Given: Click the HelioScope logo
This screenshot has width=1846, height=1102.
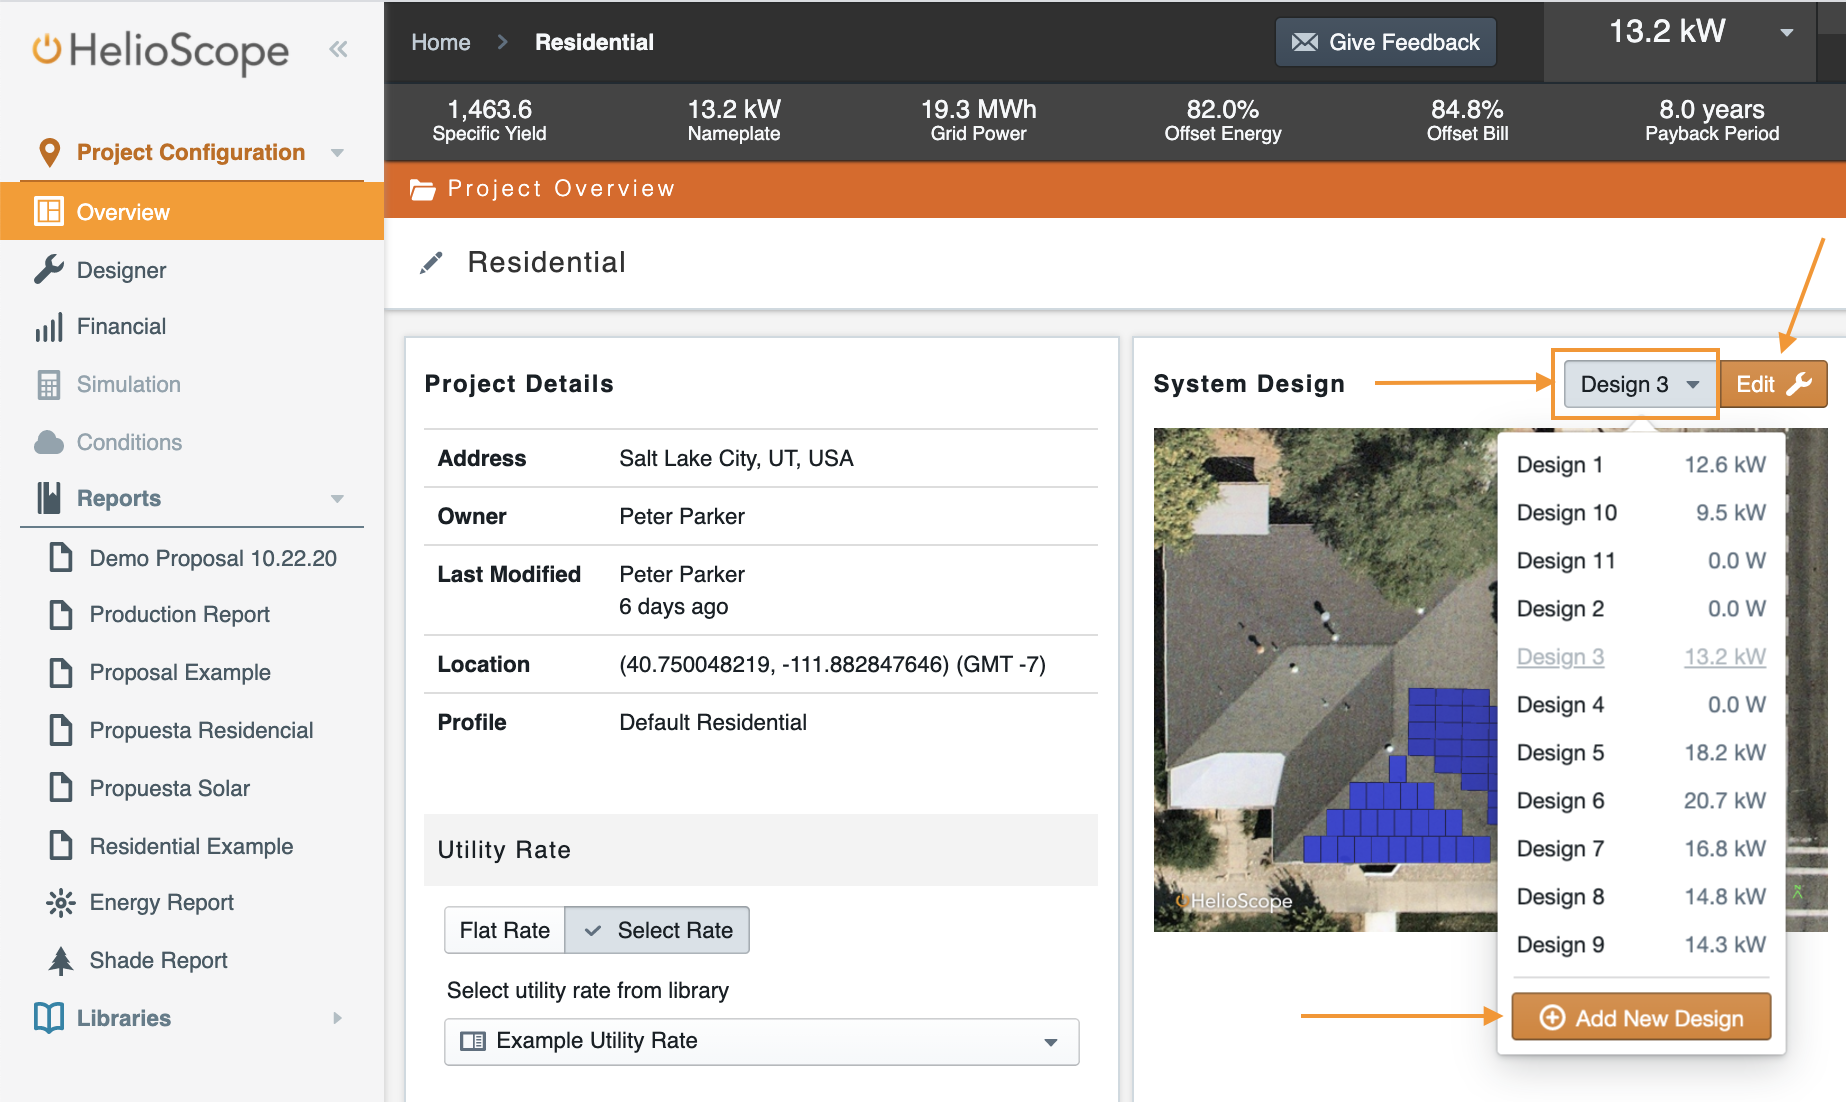Looking at the screenshot, I should click(x=161, y=50).
